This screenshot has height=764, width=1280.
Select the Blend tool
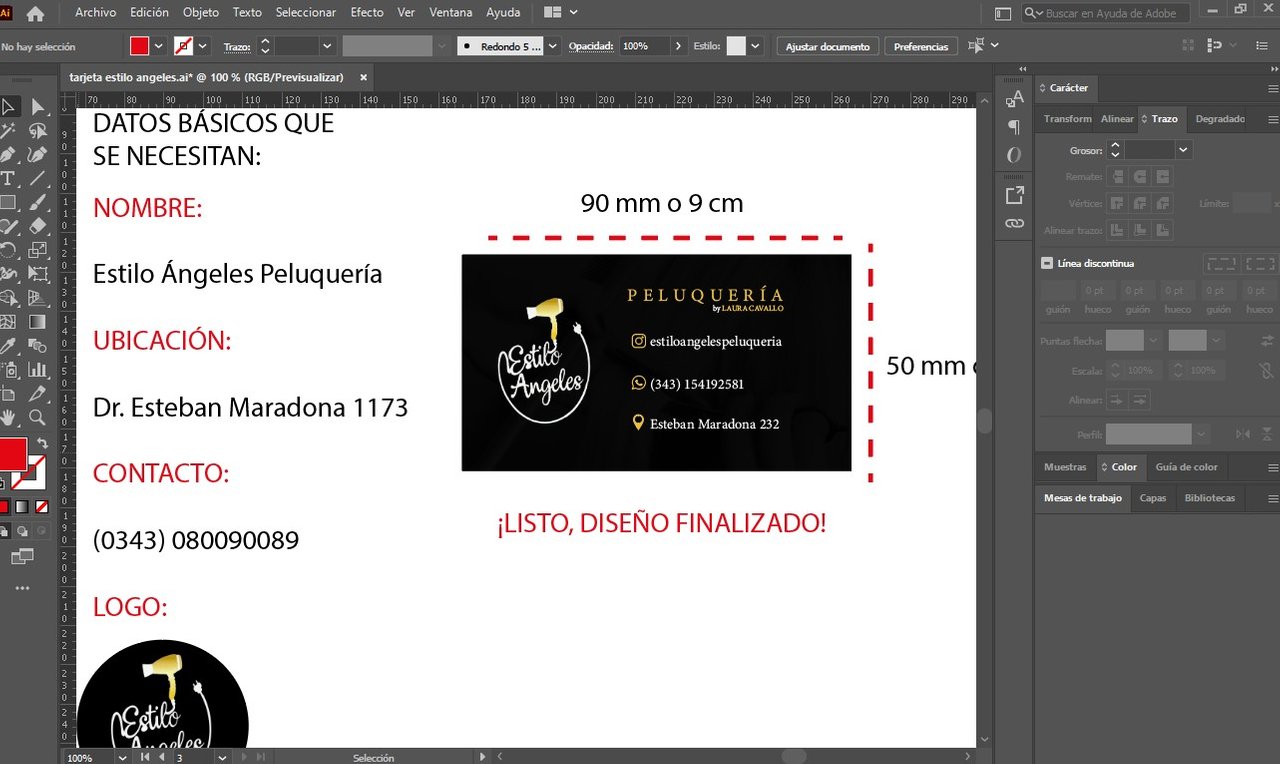pos(37,346)
